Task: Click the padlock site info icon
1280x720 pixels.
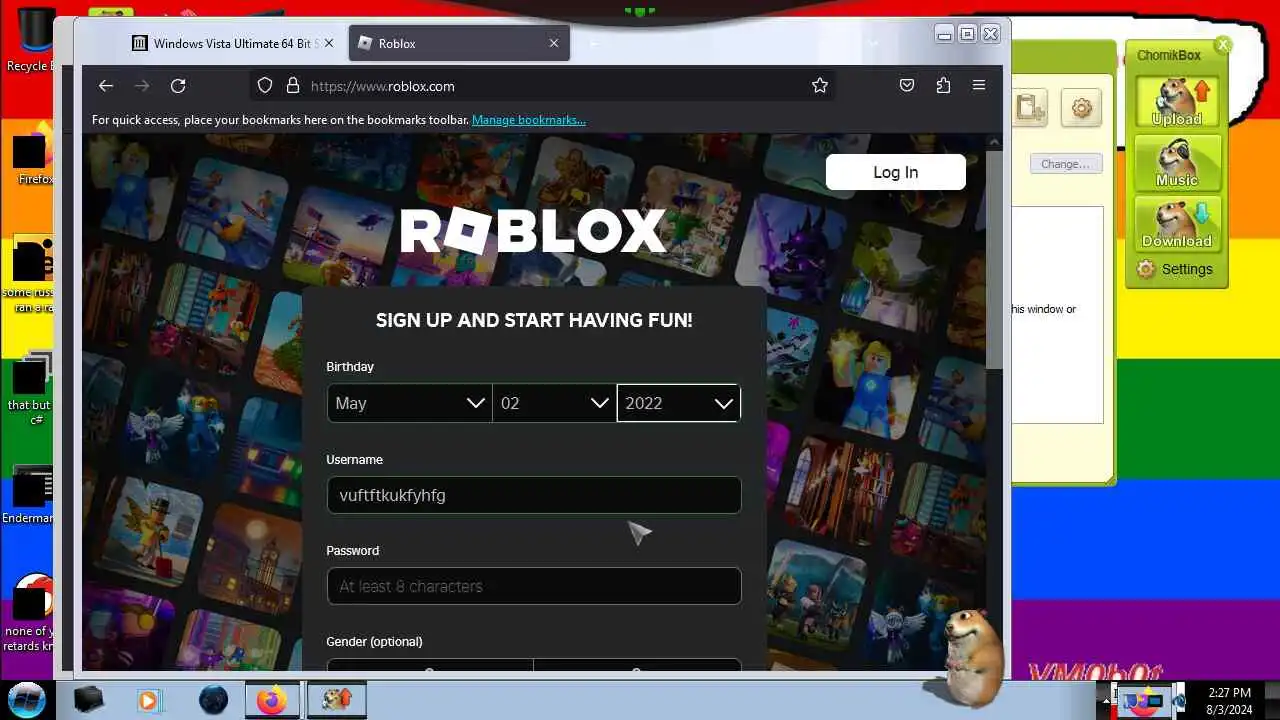Action: click(x=293, y=86)
